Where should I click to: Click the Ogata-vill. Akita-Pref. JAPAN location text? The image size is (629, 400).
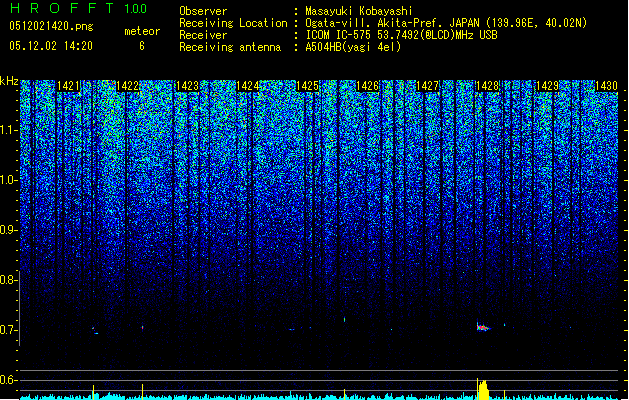pos(446,23)
